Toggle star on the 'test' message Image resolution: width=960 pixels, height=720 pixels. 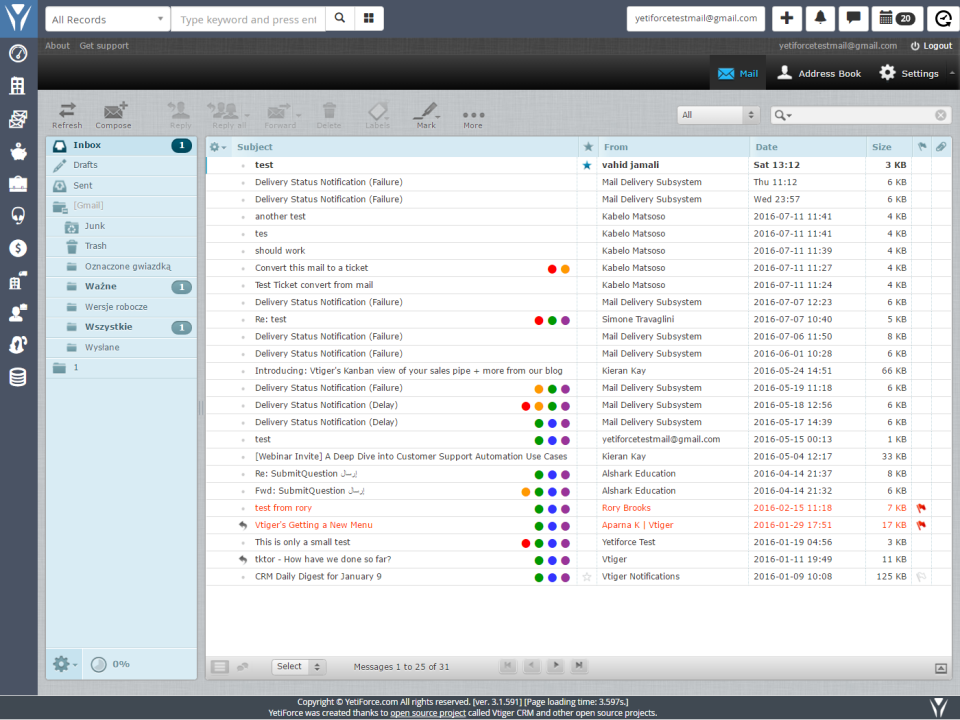pos(587,166)
